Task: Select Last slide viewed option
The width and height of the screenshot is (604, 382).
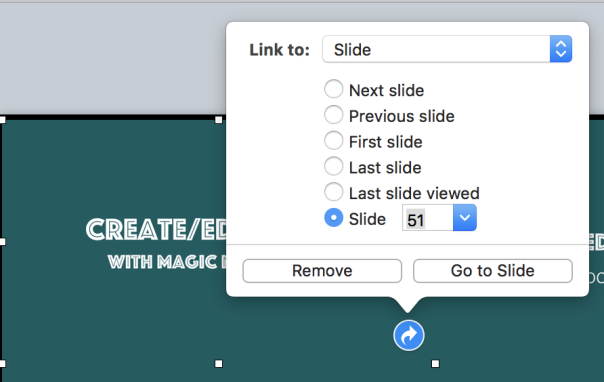Action: click(334, 192)
